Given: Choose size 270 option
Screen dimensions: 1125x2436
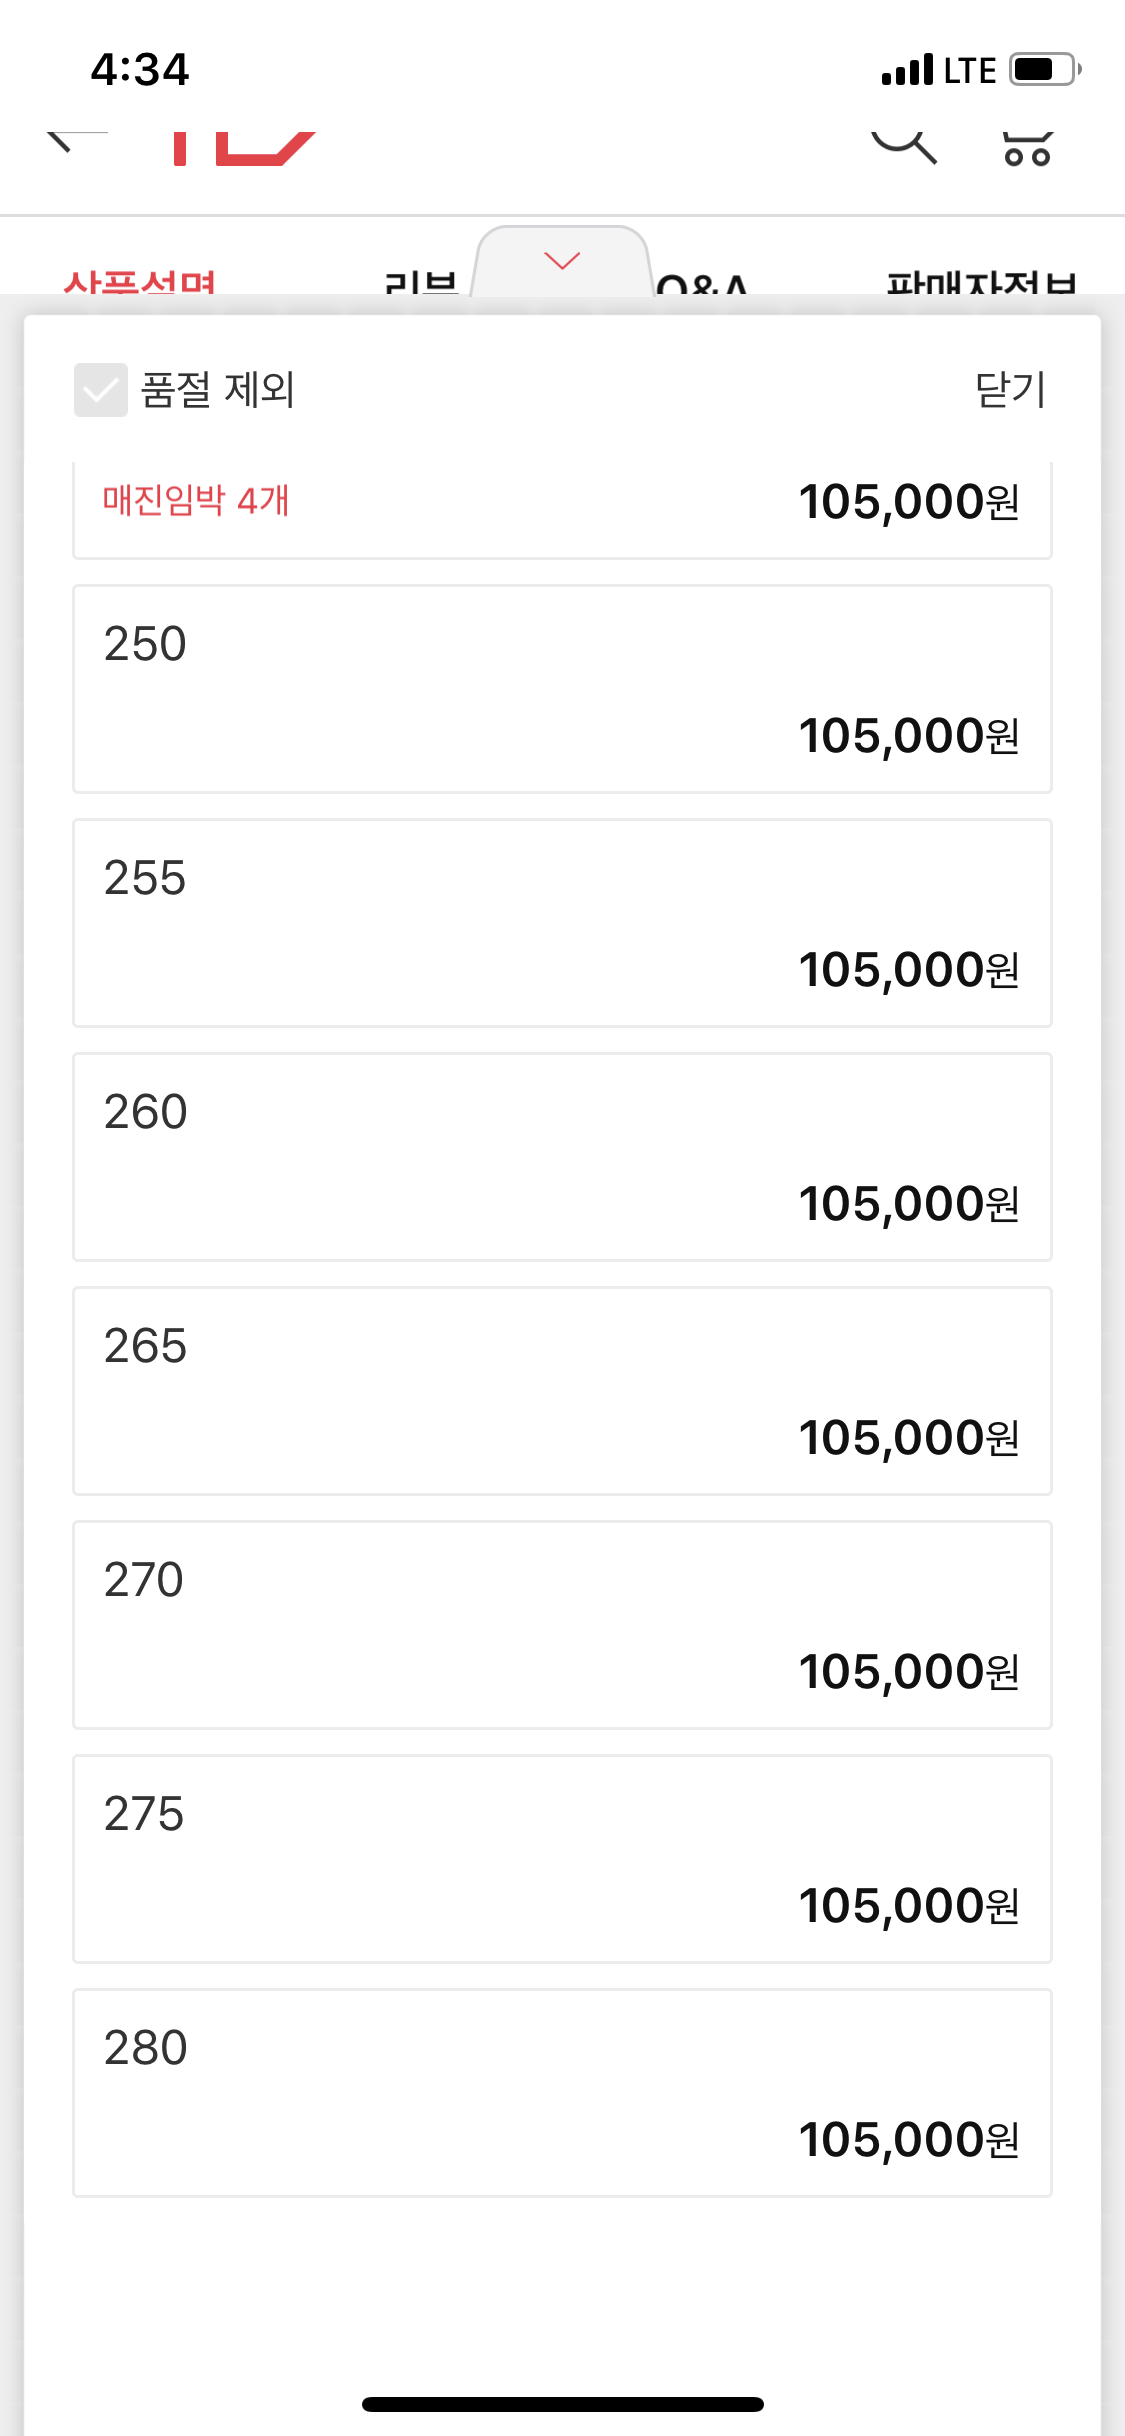Looking at the screenshot, I should pyautogui.click(x=562, y=1625).
